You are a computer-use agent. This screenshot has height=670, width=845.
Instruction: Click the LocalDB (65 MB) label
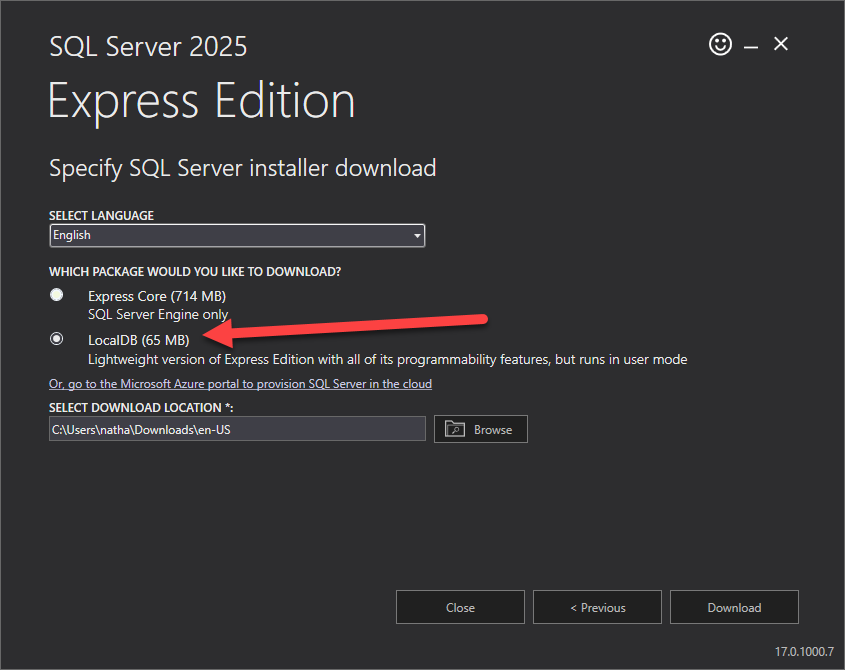point(138,340)
